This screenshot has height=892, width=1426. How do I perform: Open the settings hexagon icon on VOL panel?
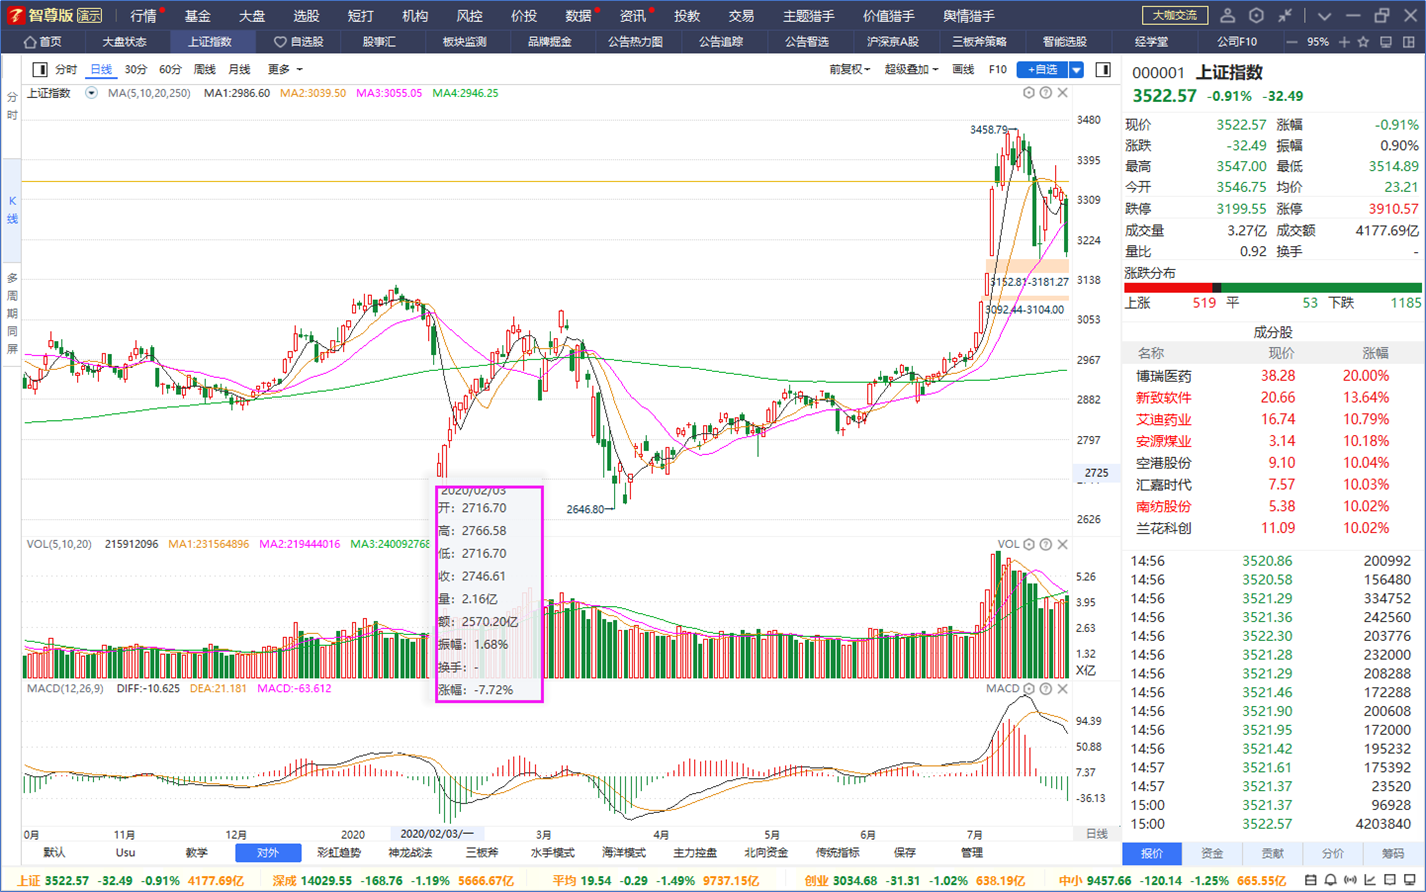click(x=1028, y=545)
